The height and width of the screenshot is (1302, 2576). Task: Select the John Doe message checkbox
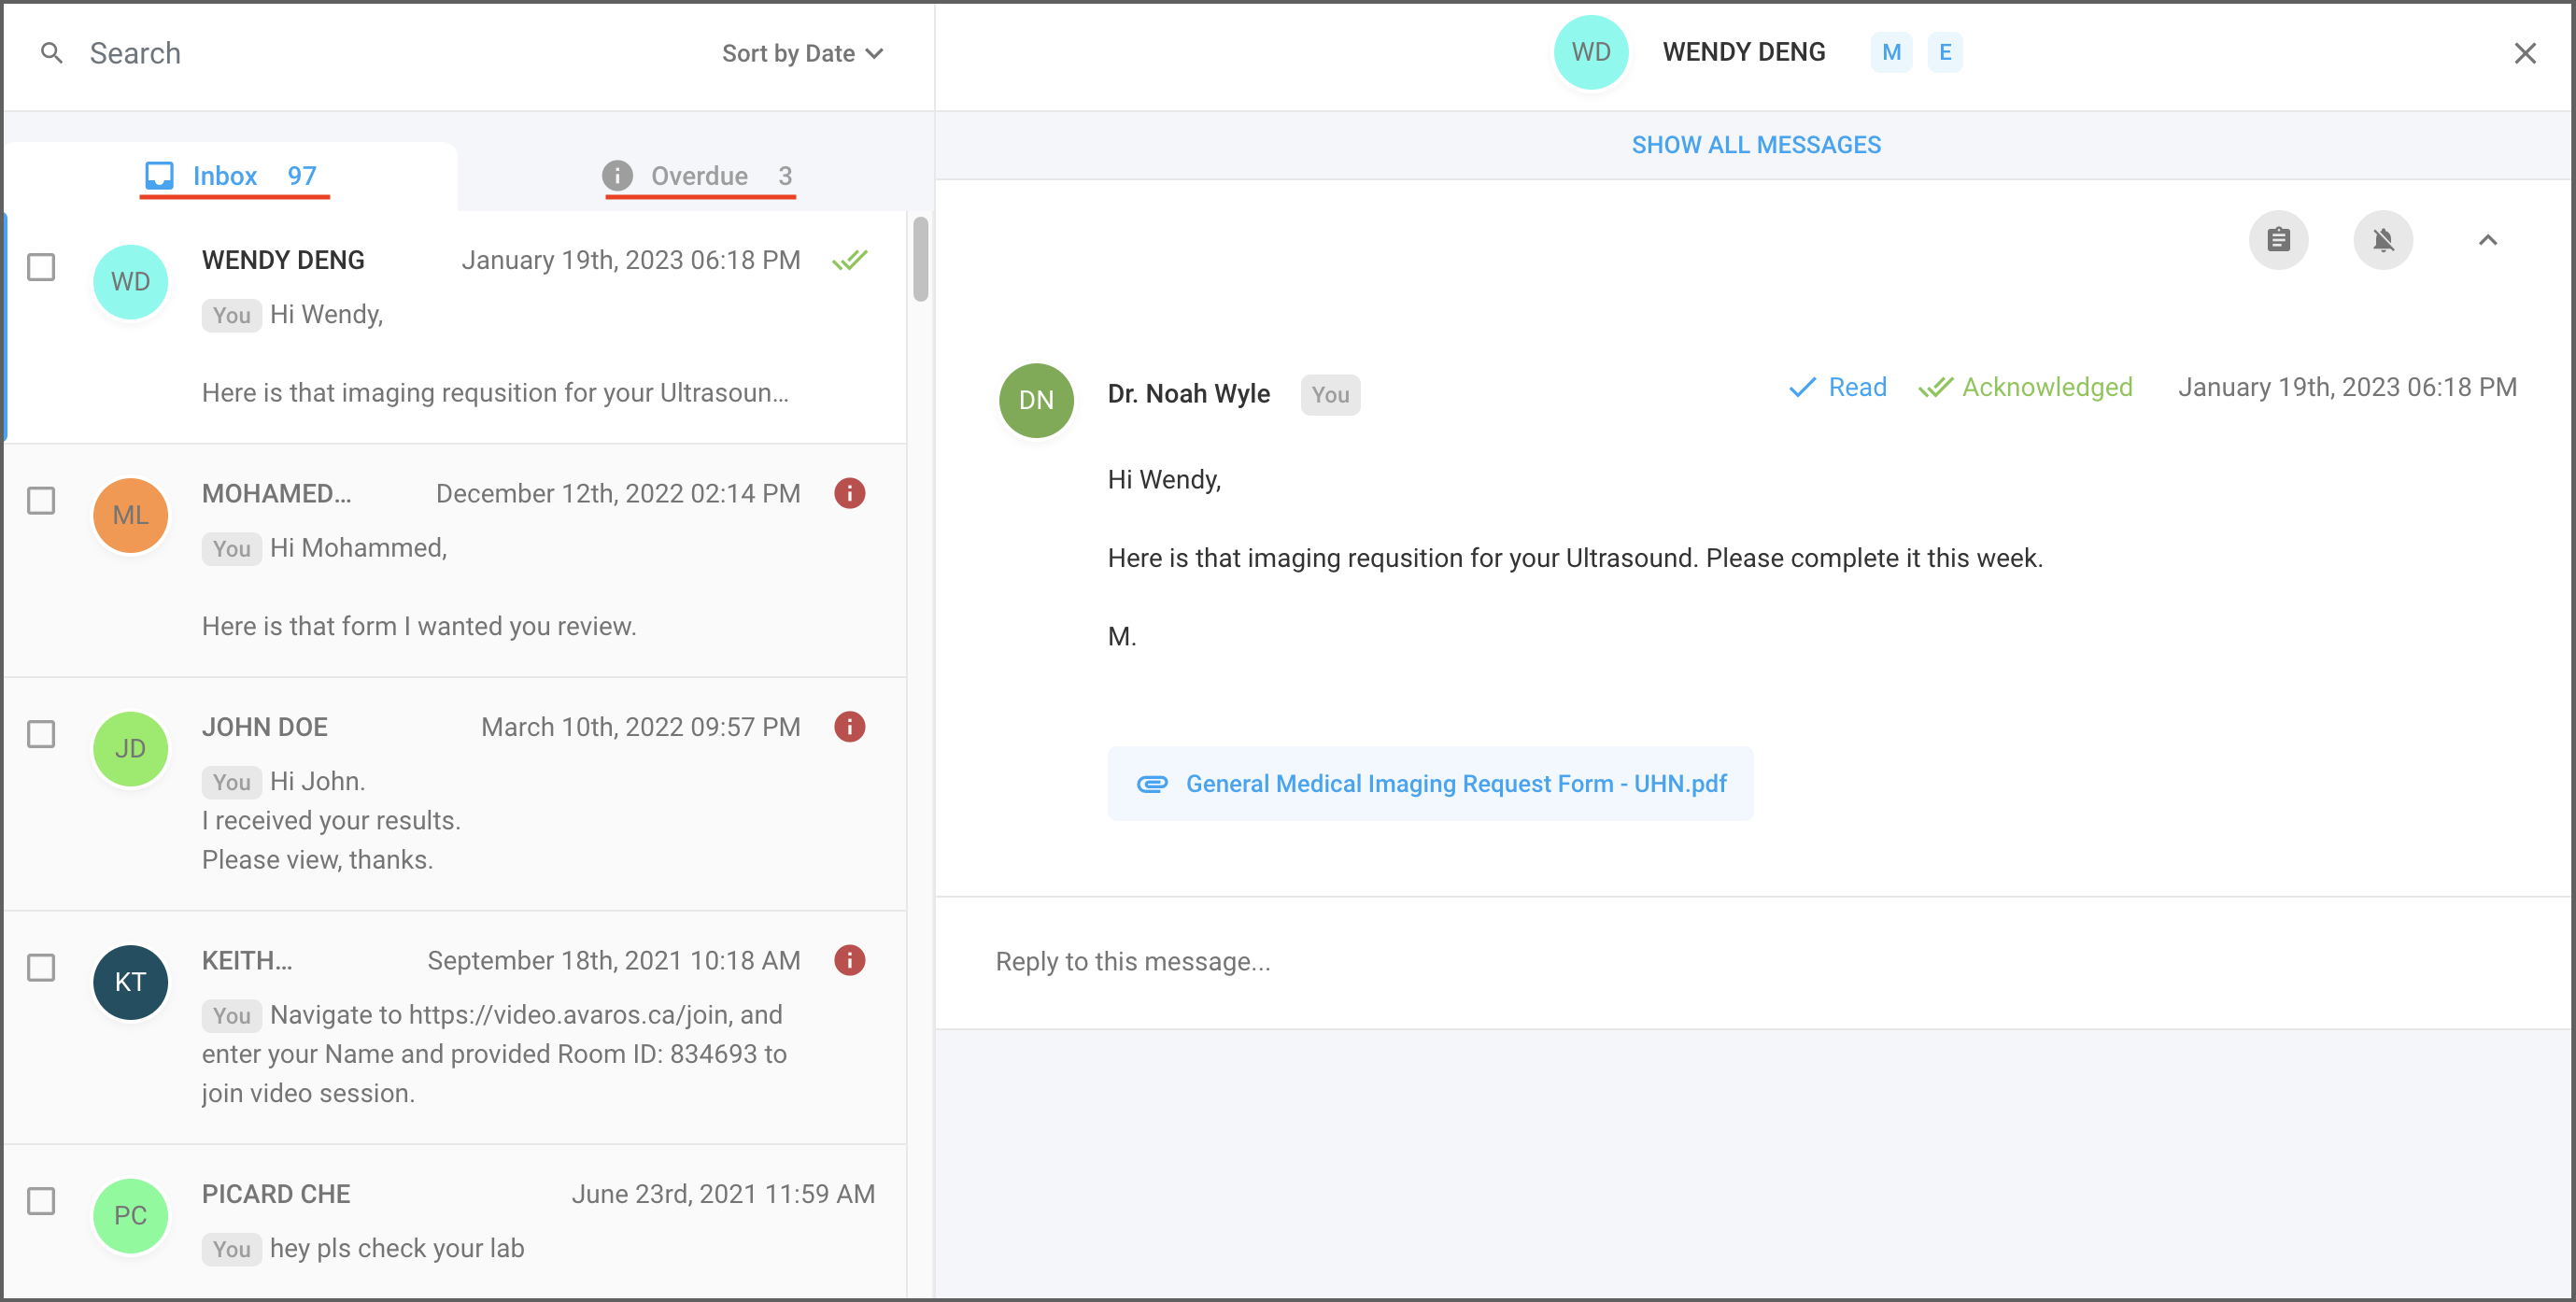pyautogui.click(x=41, y=735)
